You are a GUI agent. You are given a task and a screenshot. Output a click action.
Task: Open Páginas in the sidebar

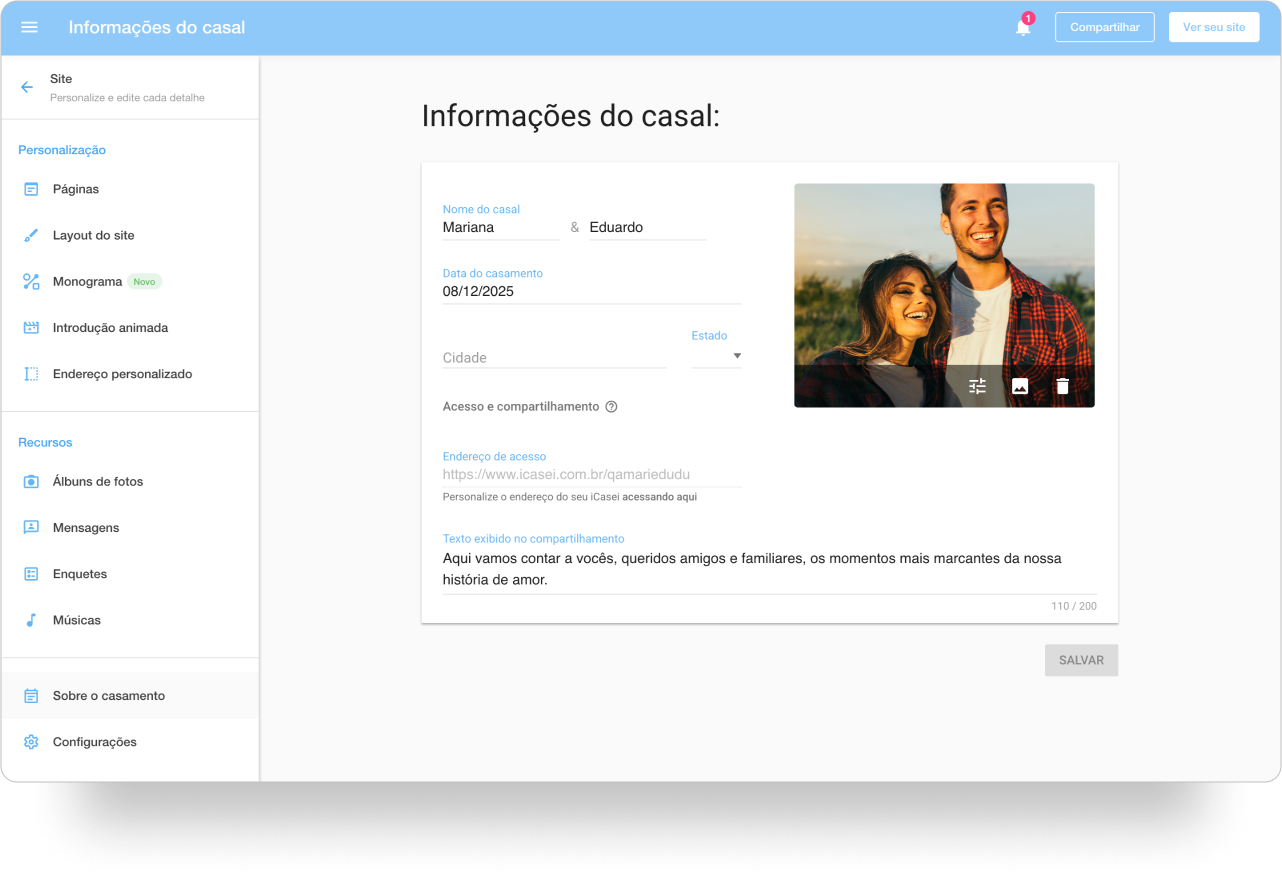[130, 189]
